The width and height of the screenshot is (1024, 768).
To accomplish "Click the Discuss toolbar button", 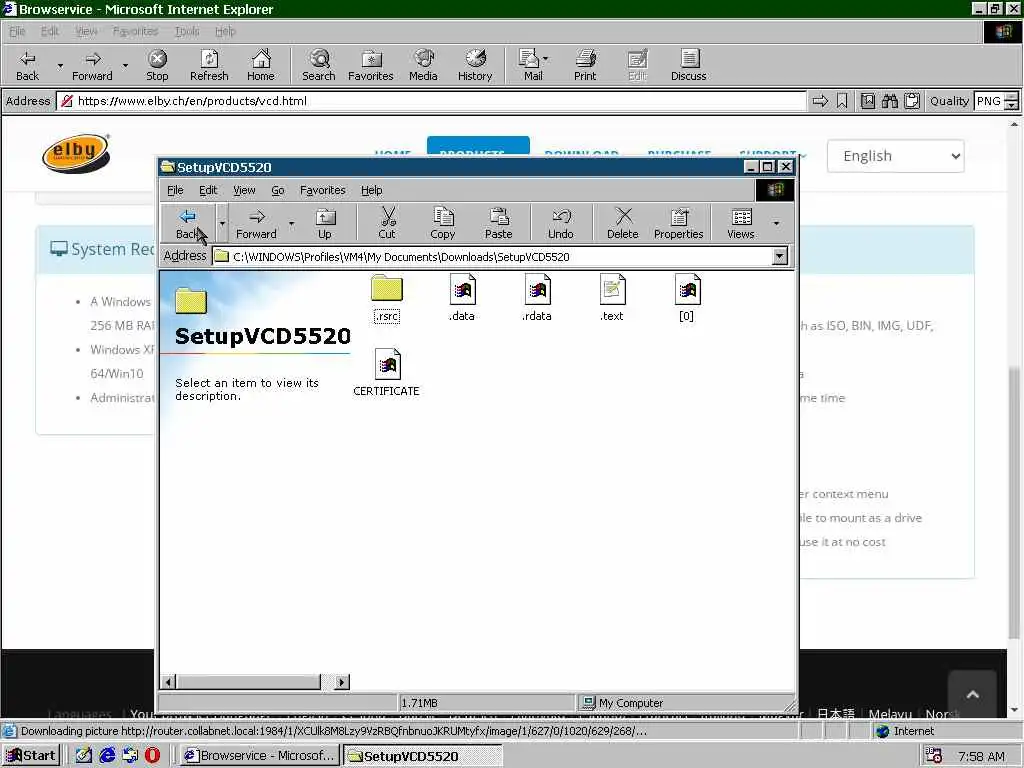I will [689, 65].
